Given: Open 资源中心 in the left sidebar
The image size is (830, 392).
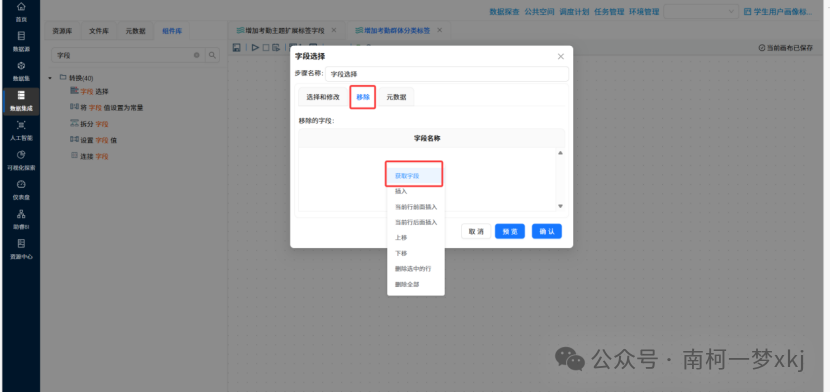Looking at the screenshot, I should click(x=21, y=249).
